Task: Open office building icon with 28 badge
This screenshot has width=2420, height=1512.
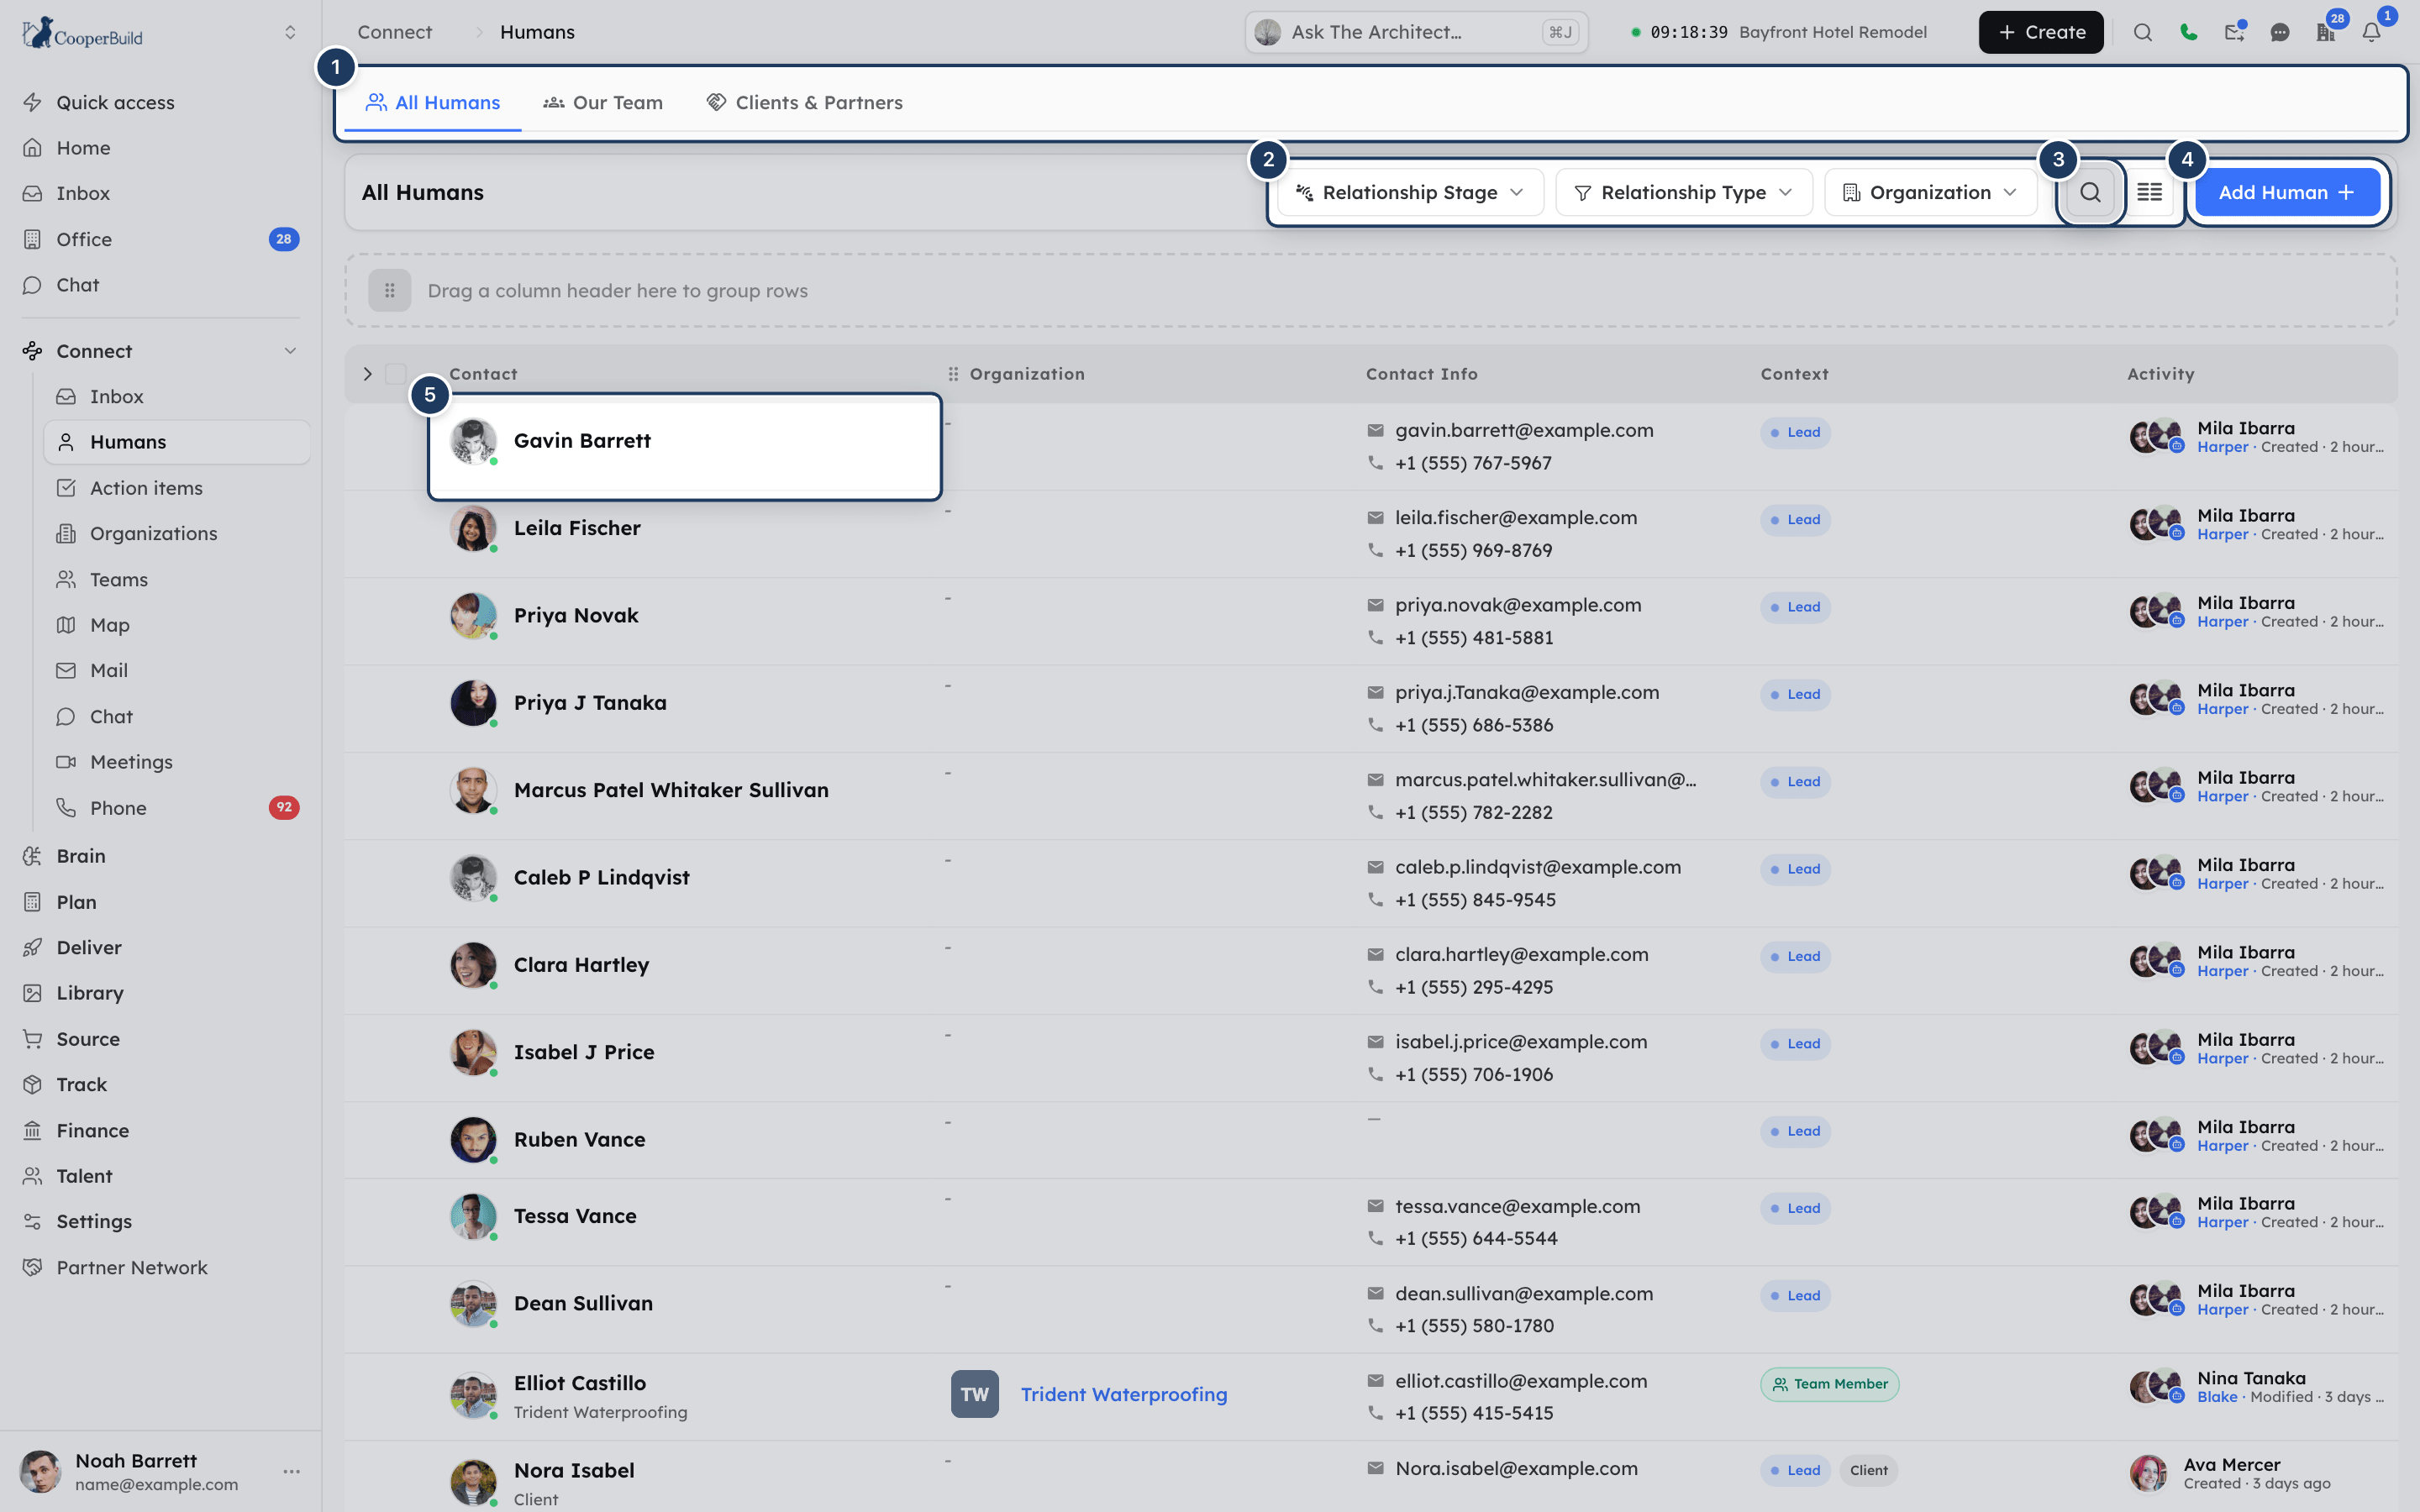Action: click(2326, 32)
